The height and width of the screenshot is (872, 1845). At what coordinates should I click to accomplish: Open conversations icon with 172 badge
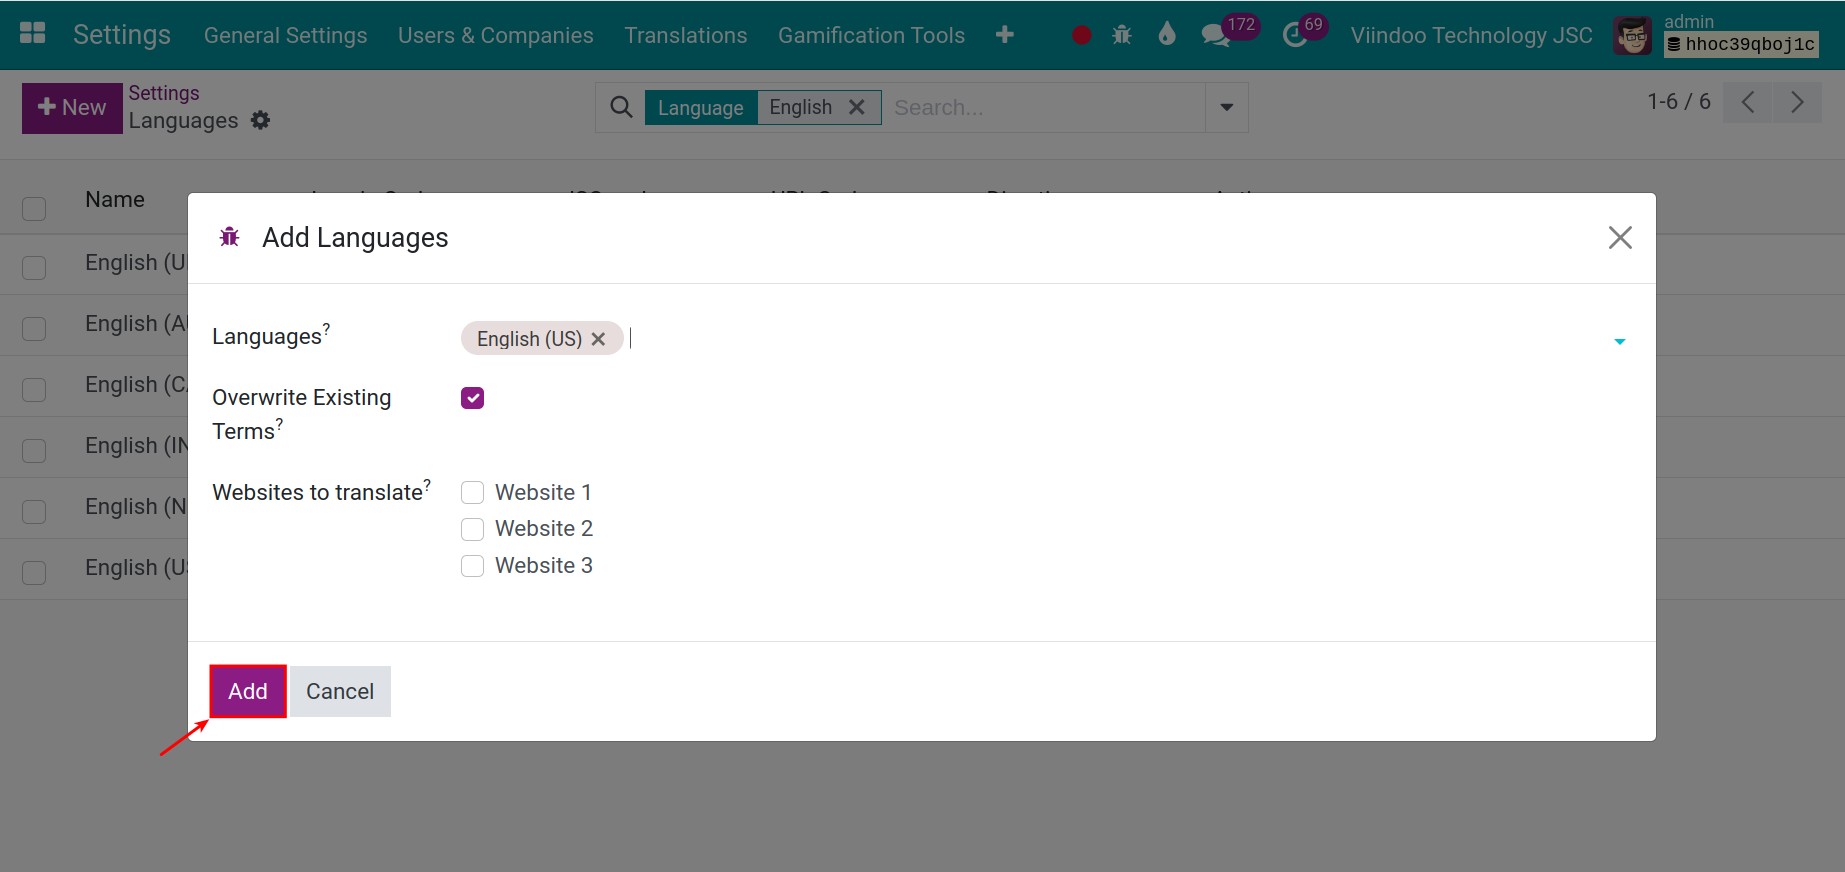[x=1216, y=35]
